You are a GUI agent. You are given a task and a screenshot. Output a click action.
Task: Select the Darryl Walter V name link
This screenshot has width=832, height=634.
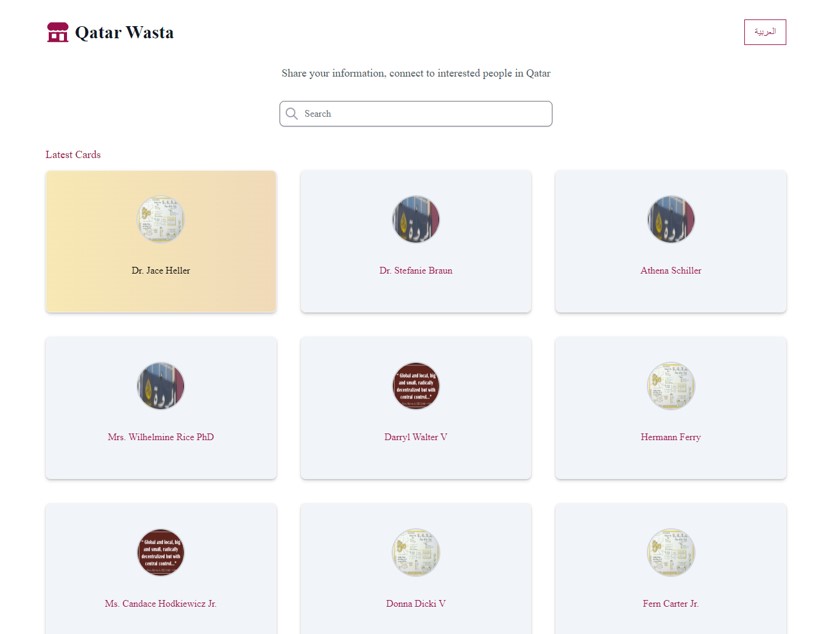pos(416,437)
